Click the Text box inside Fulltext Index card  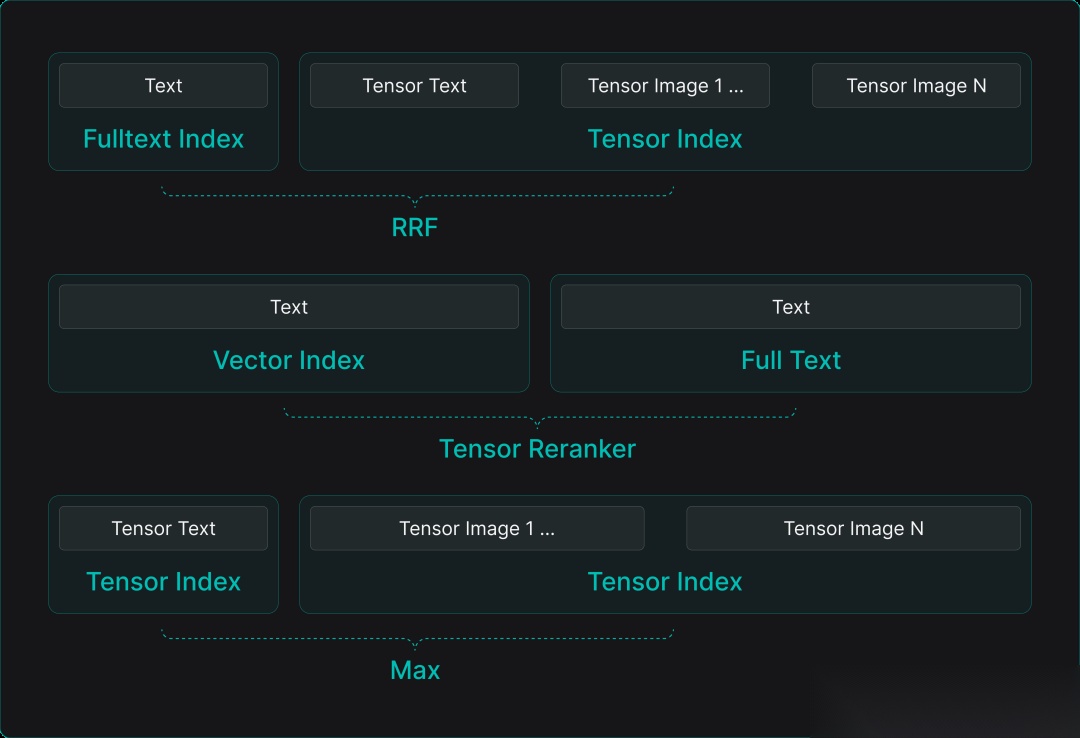pyautogui.click(x=163, y=85)
